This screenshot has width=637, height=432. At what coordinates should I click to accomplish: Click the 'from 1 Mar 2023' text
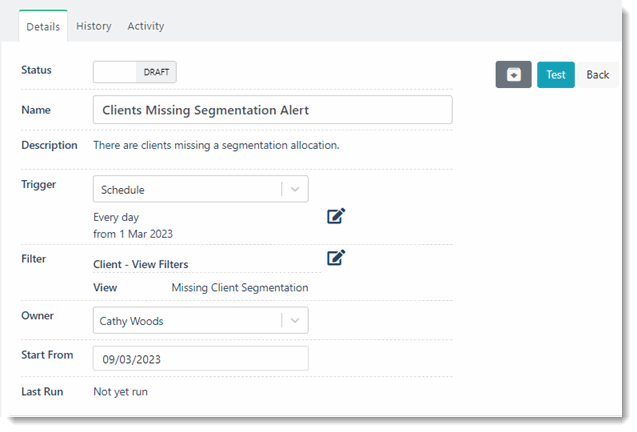click(133, 234)
